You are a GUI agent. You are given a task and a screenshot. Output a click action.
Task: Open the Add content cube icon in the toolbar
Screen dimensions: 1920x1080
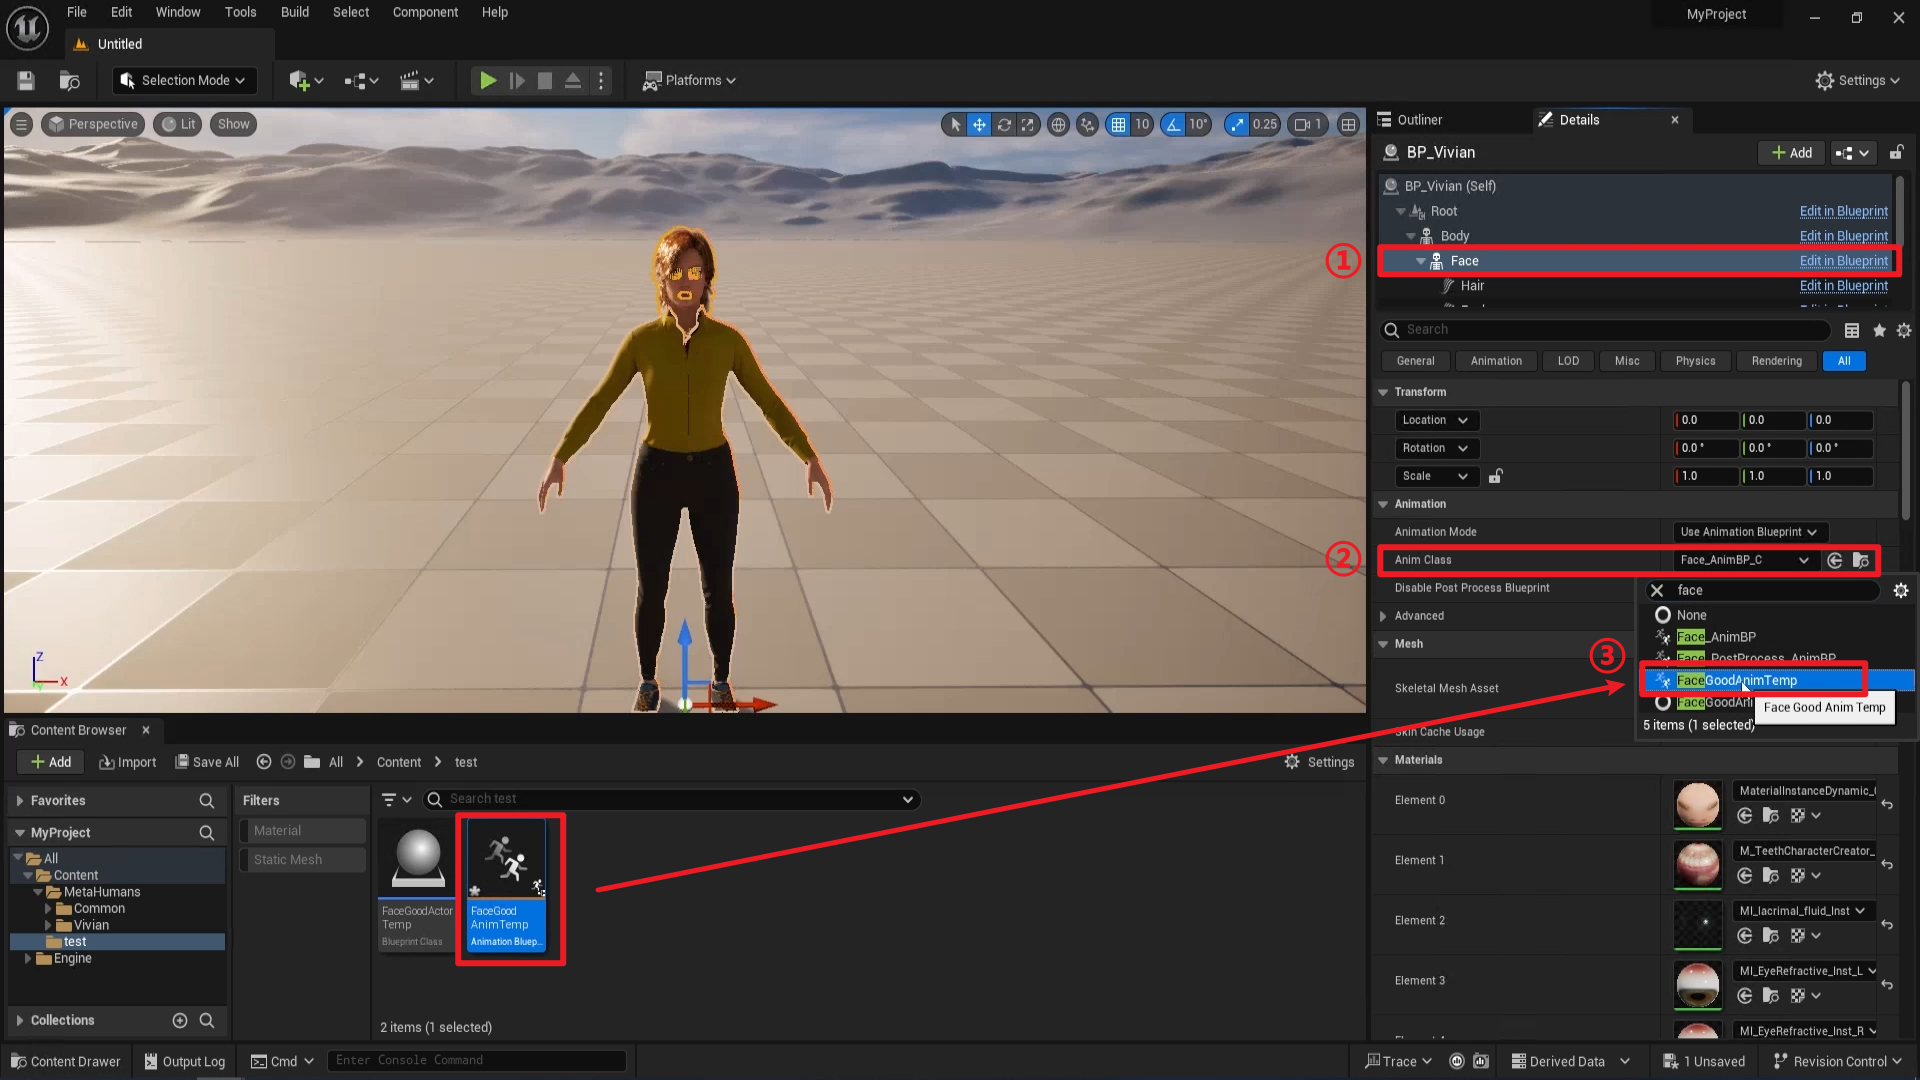tap(306, 81)
